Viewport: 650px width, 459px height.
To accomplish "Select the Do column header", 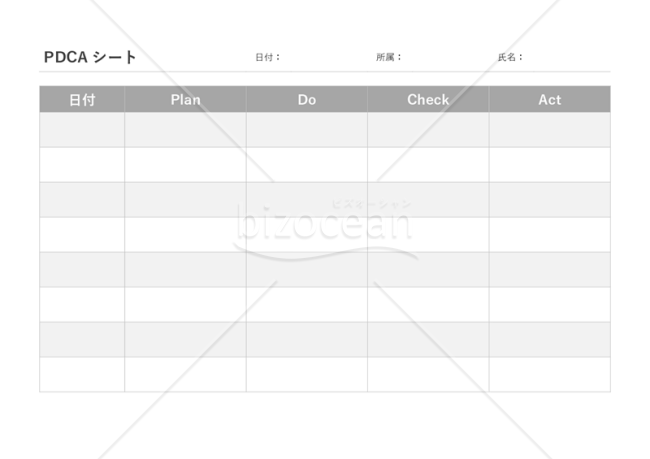I will (307, 100).
